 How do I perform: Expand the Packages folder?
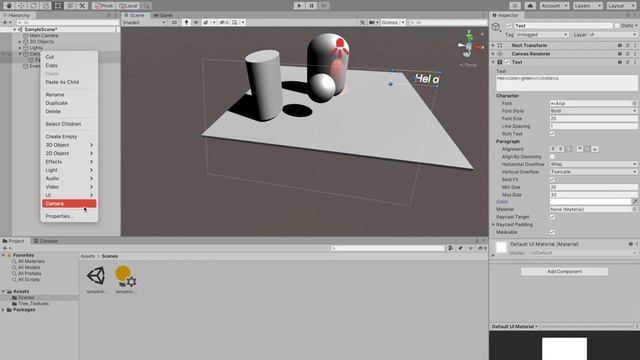(4, 310)
